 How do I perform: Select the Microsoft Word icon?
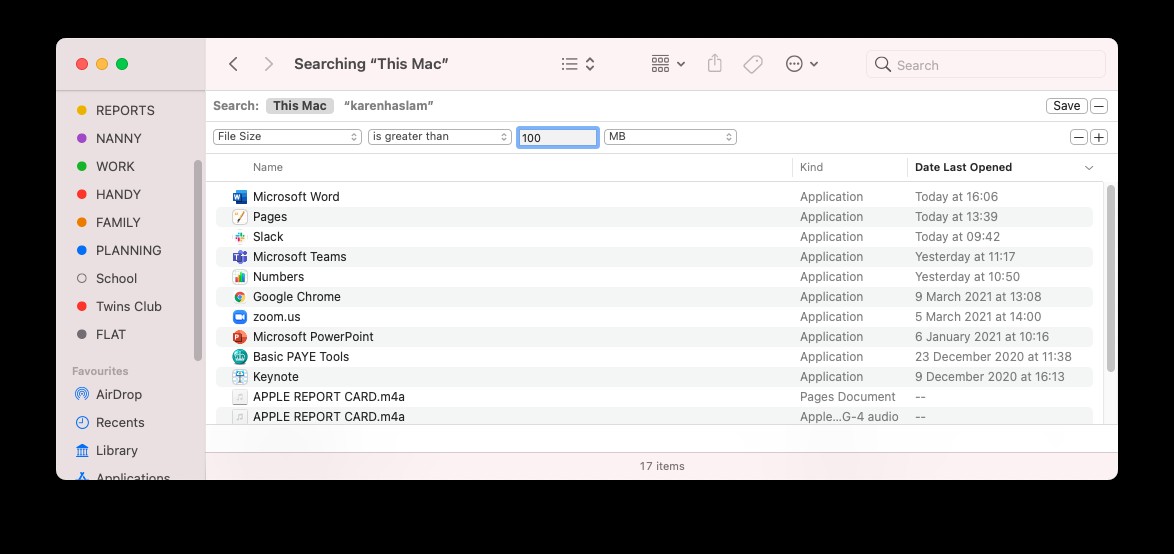[240, 197]
